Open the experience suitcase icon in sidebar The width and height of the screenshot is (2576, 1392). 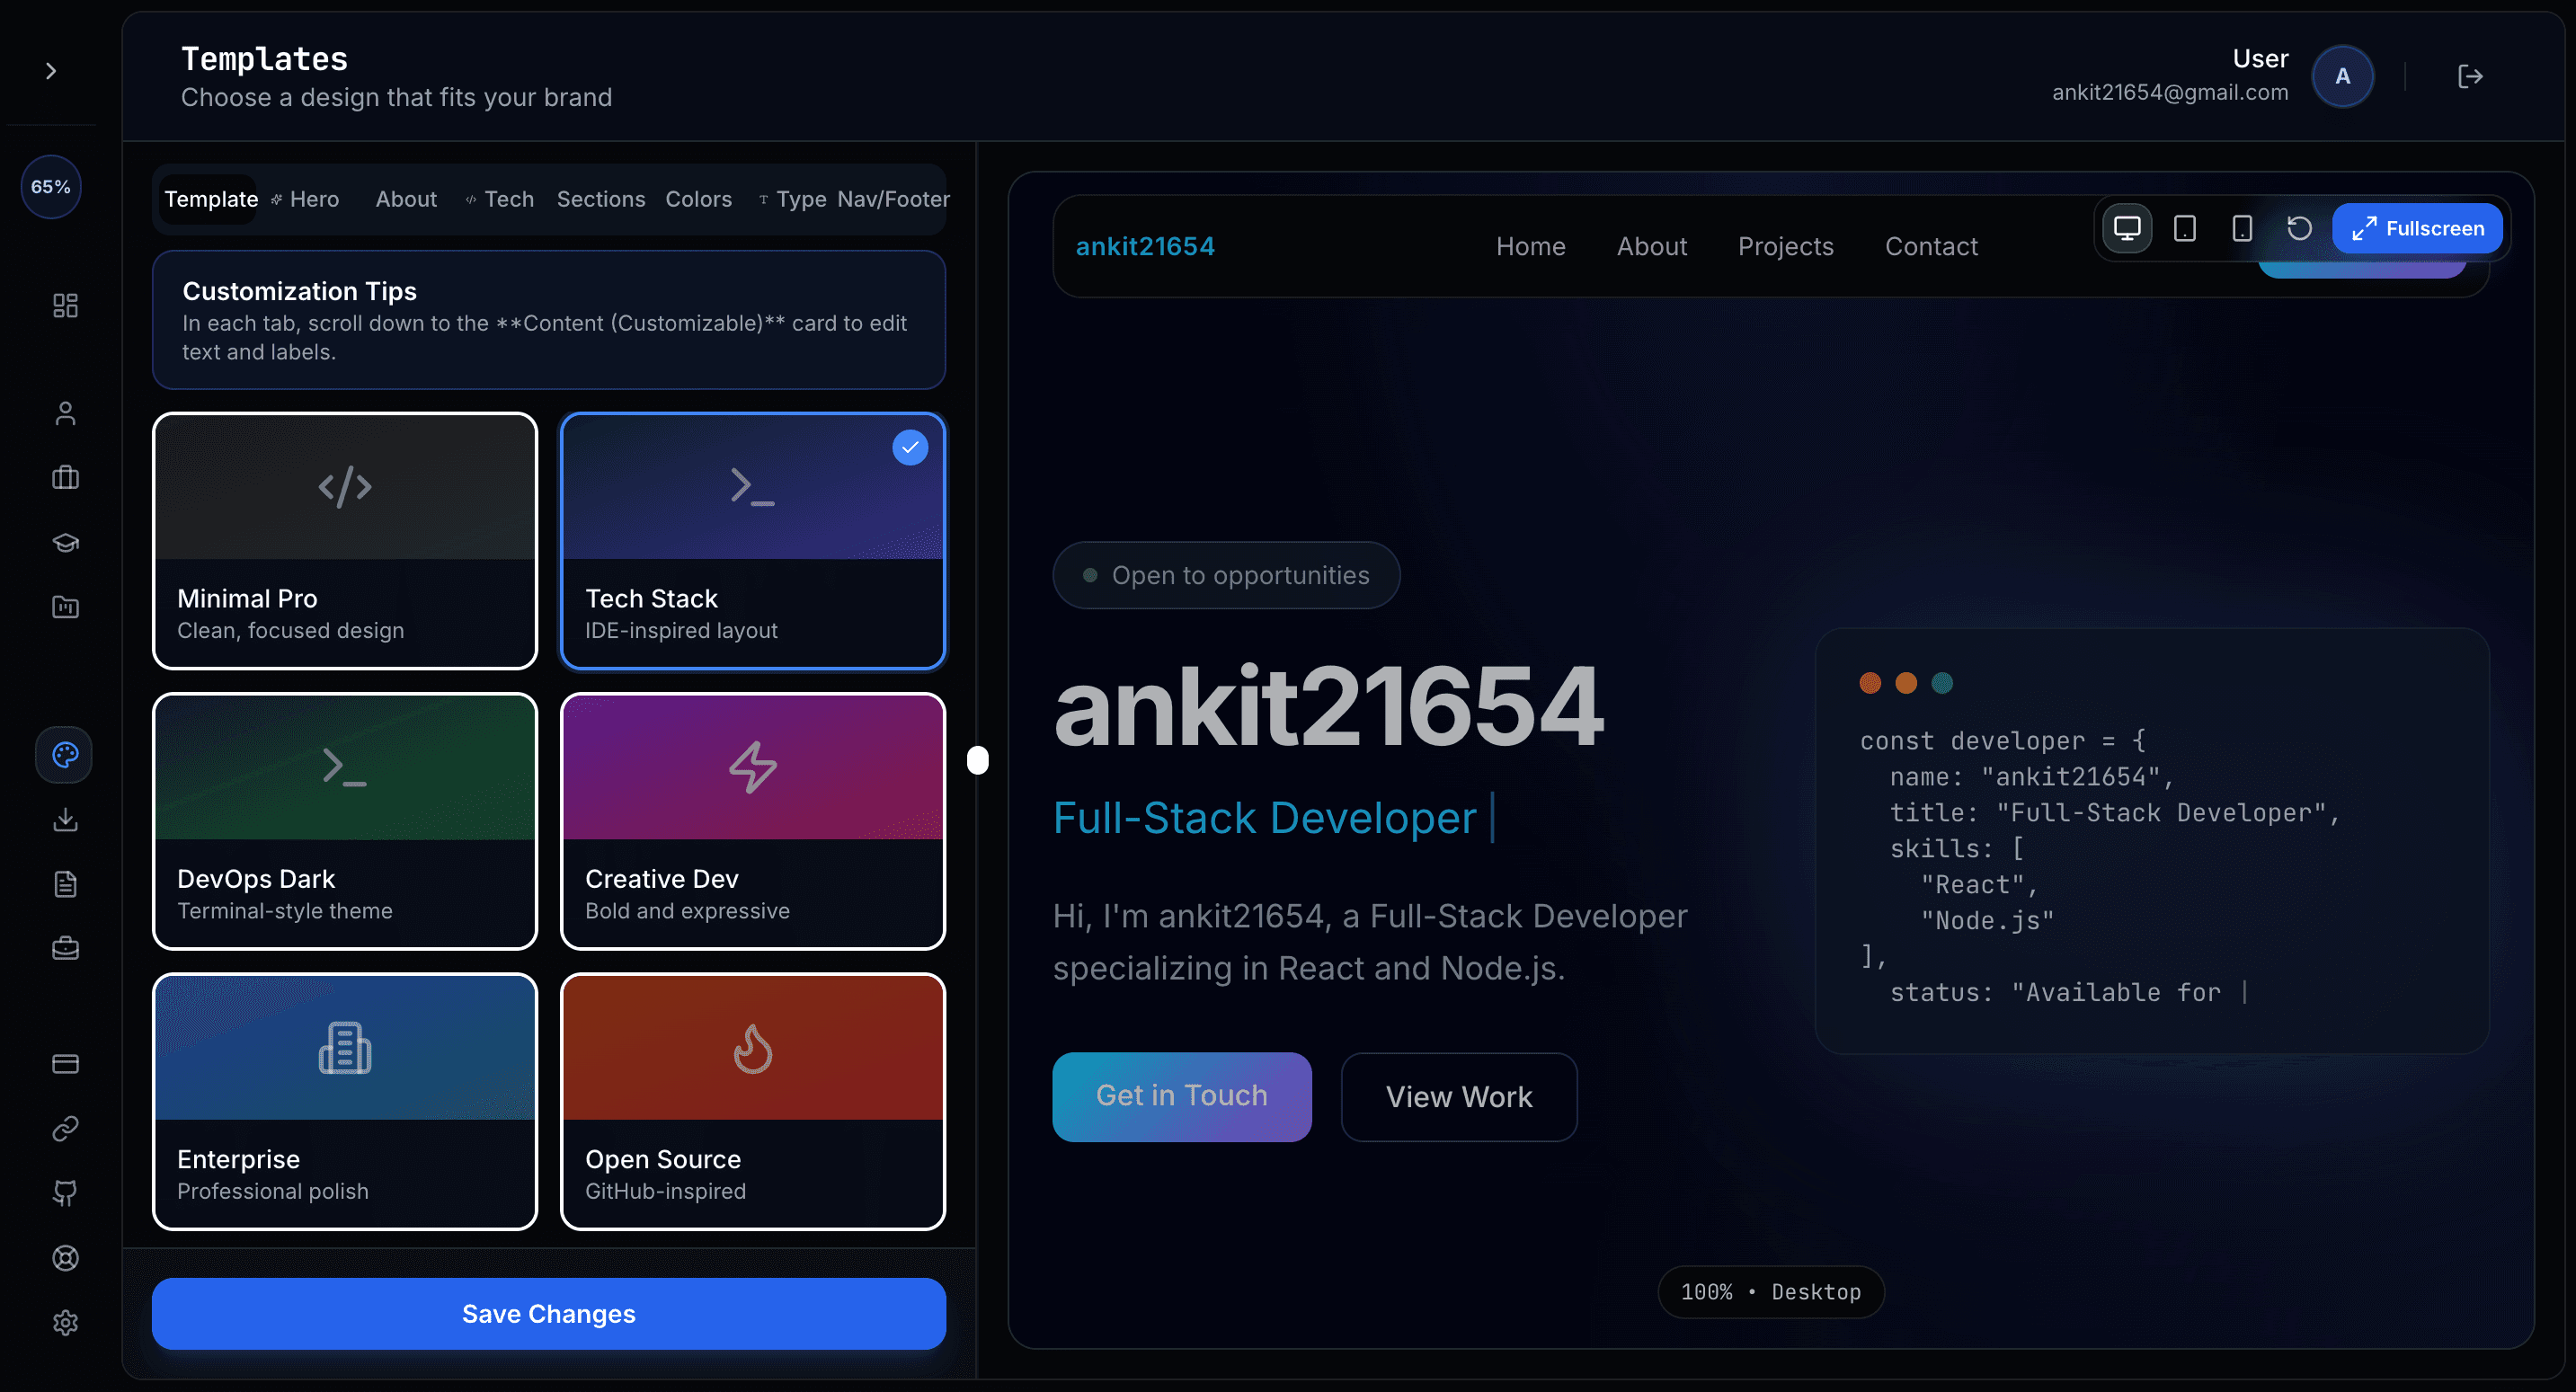[65, 478]
